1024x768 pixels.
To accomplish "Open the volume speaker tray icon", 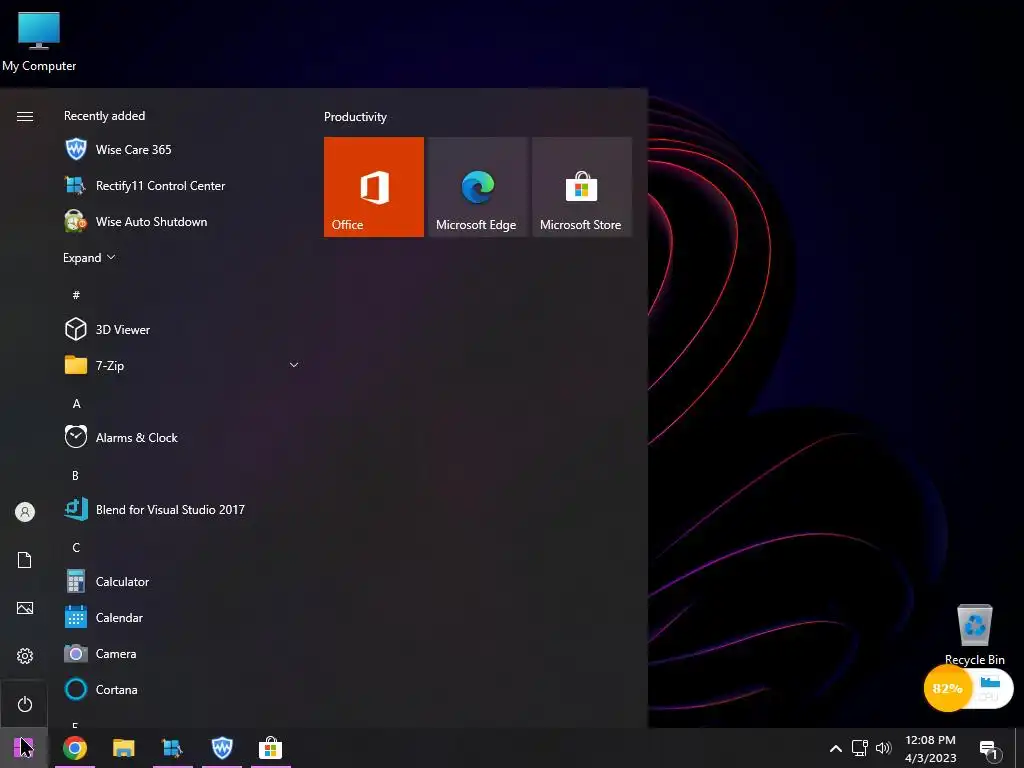I will point(884,748).
